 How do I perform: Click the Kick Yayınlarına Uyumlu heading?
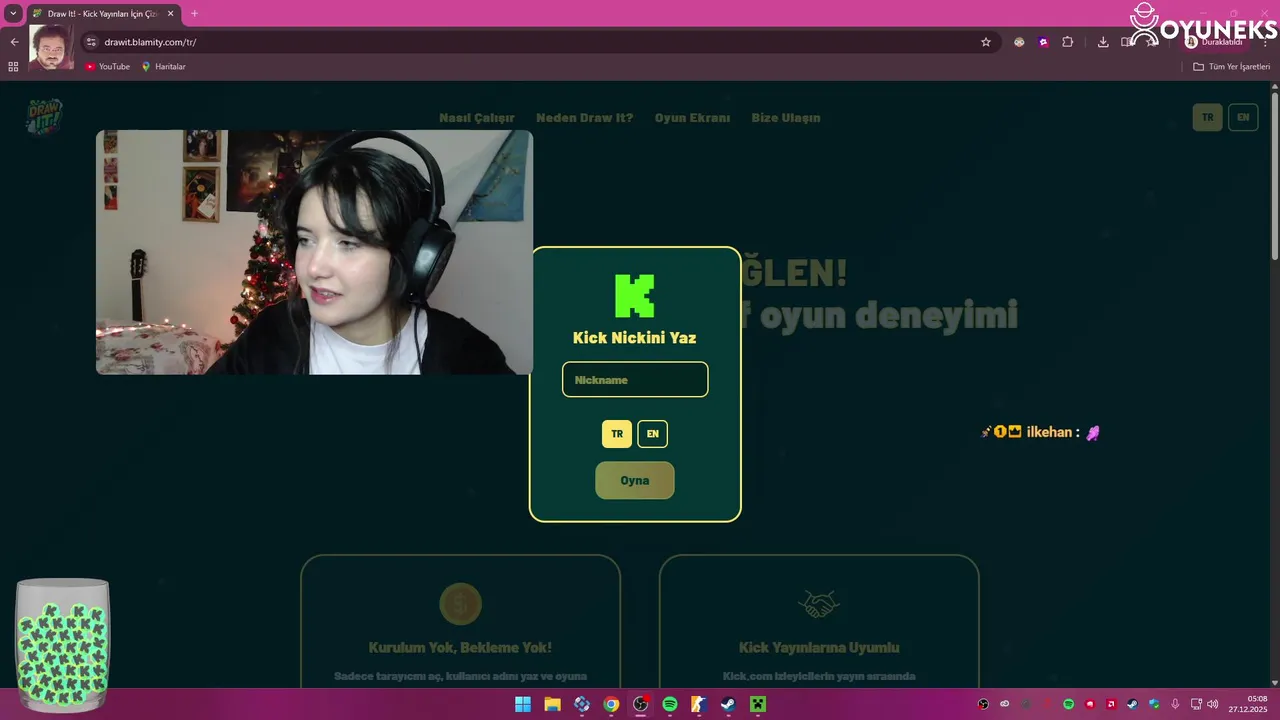(819, 647)
